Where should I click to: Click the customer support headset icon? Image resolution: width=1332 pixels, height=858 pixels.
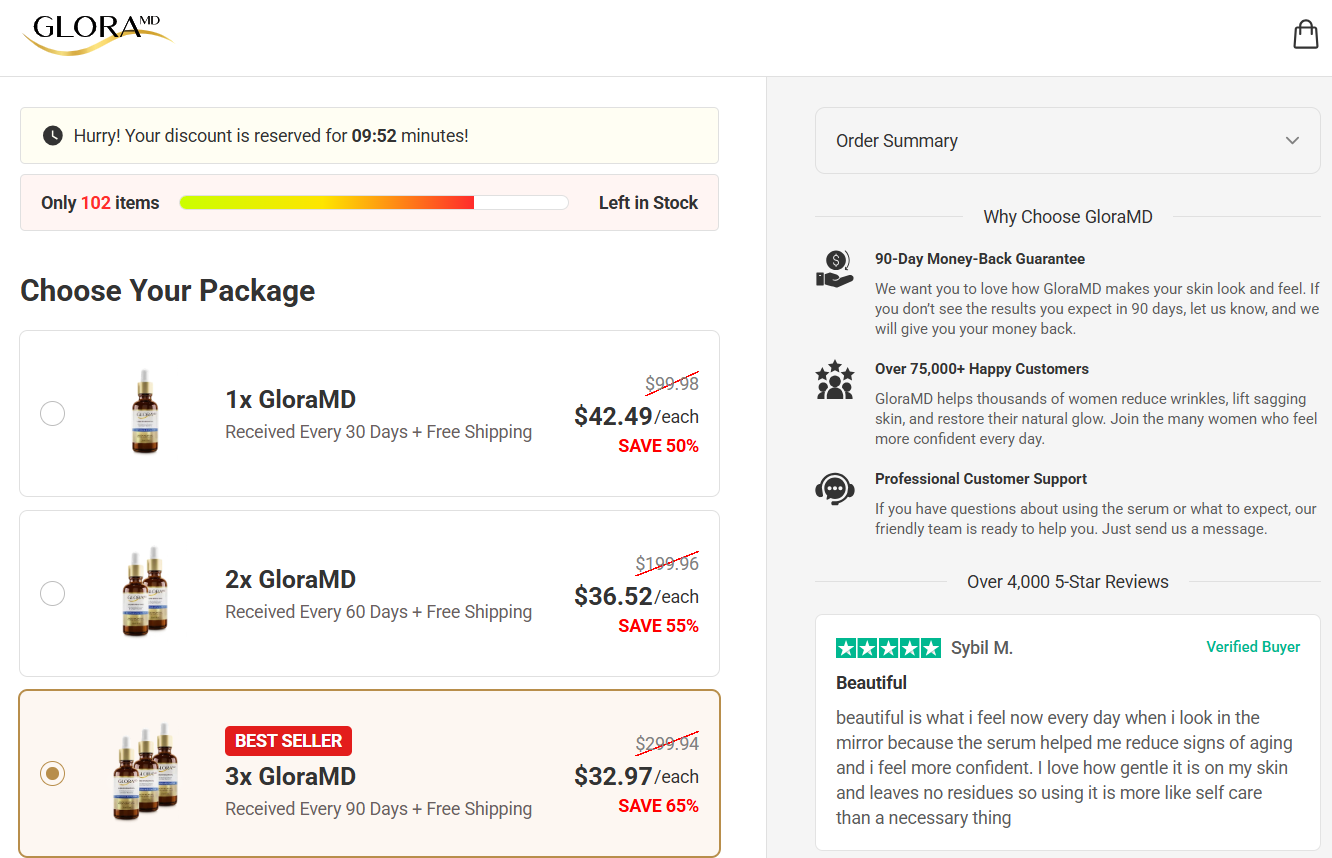pos(834,489)
